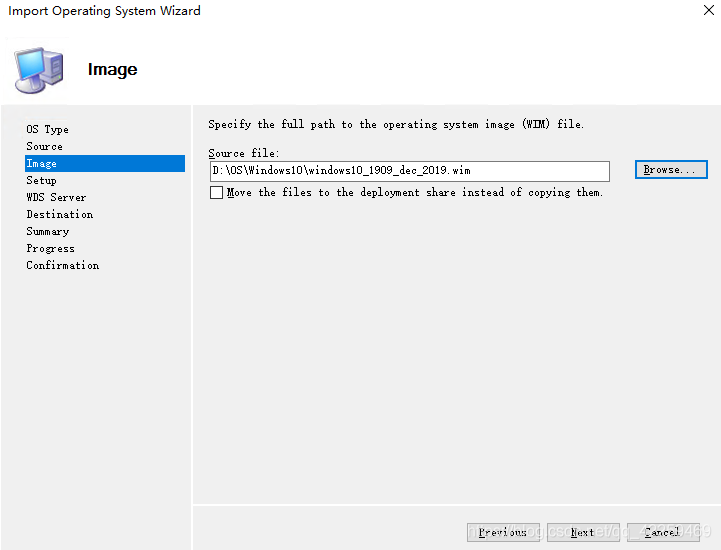Jump to the WDS Server step
Screen dimensions: 721x550
(x=56, y=197)
